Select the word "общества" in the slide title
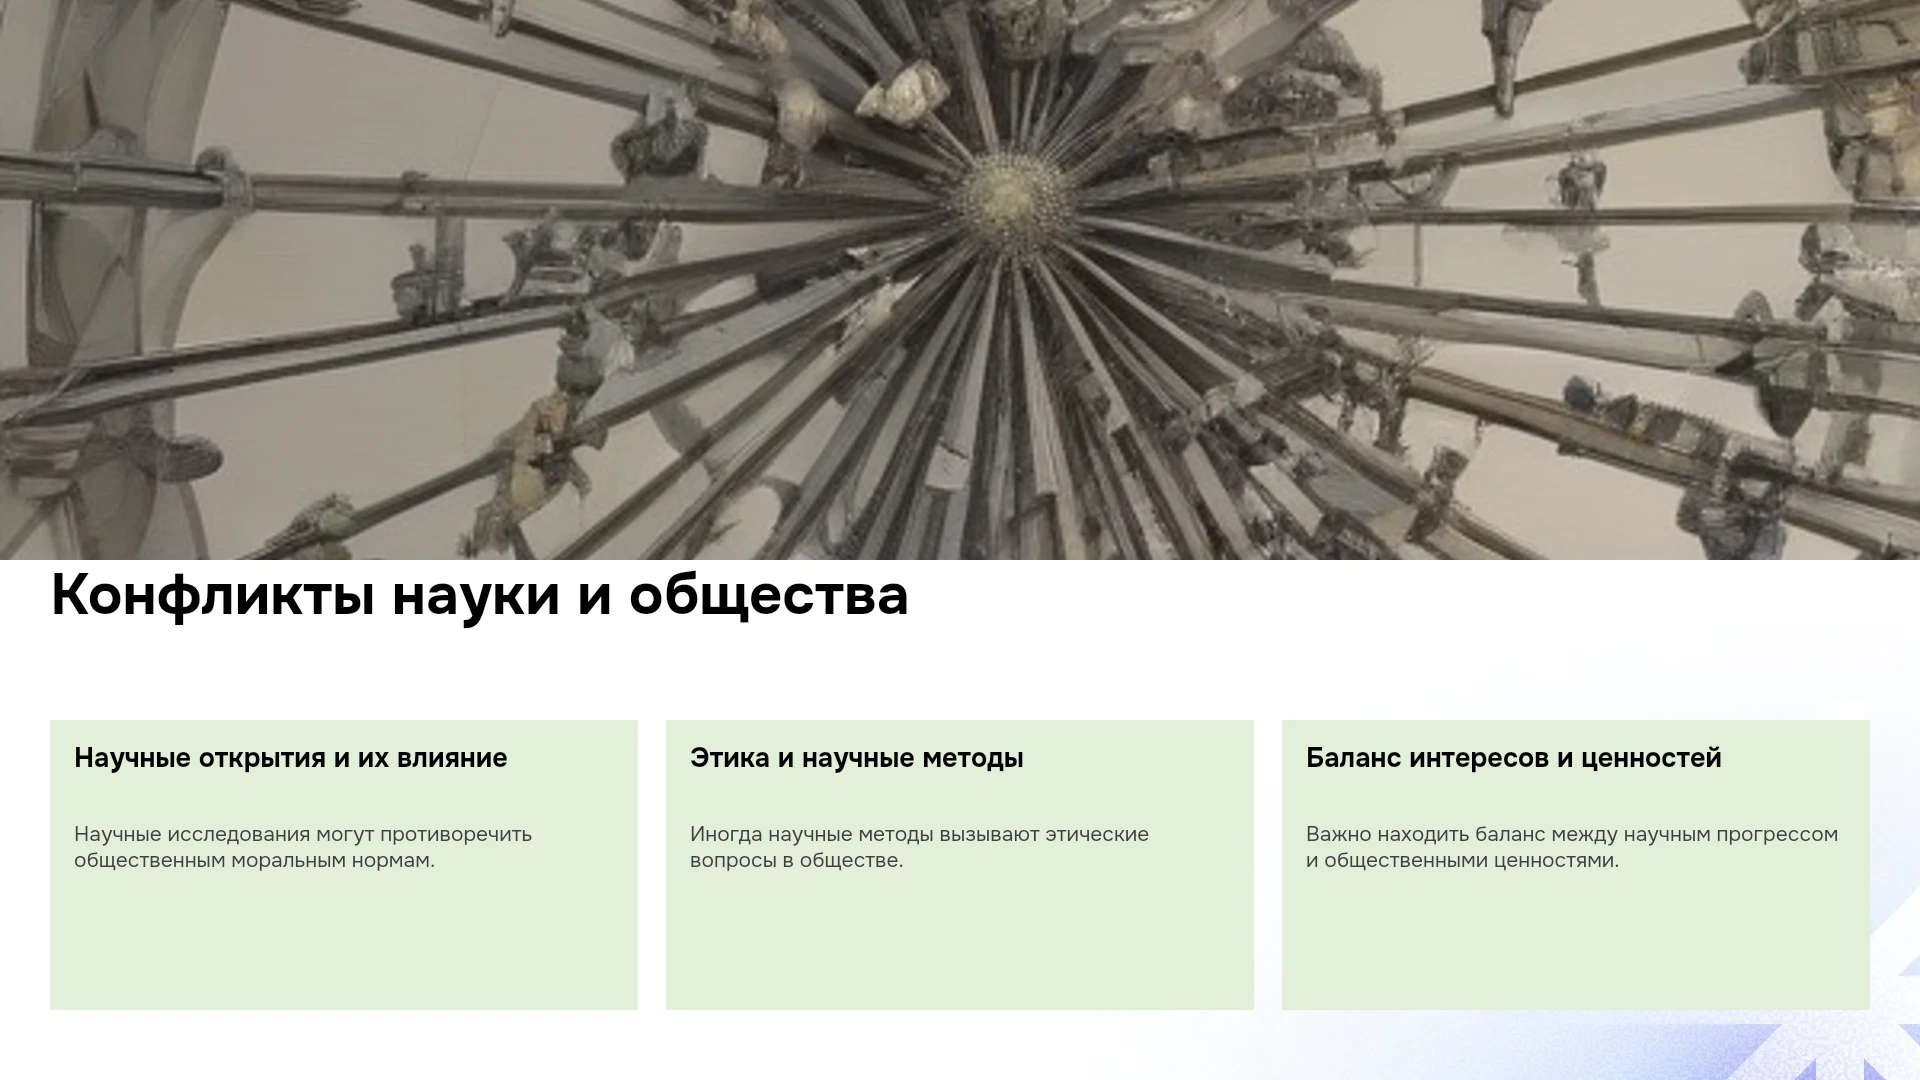The image size is (1920, 1080). click(768, 596)
